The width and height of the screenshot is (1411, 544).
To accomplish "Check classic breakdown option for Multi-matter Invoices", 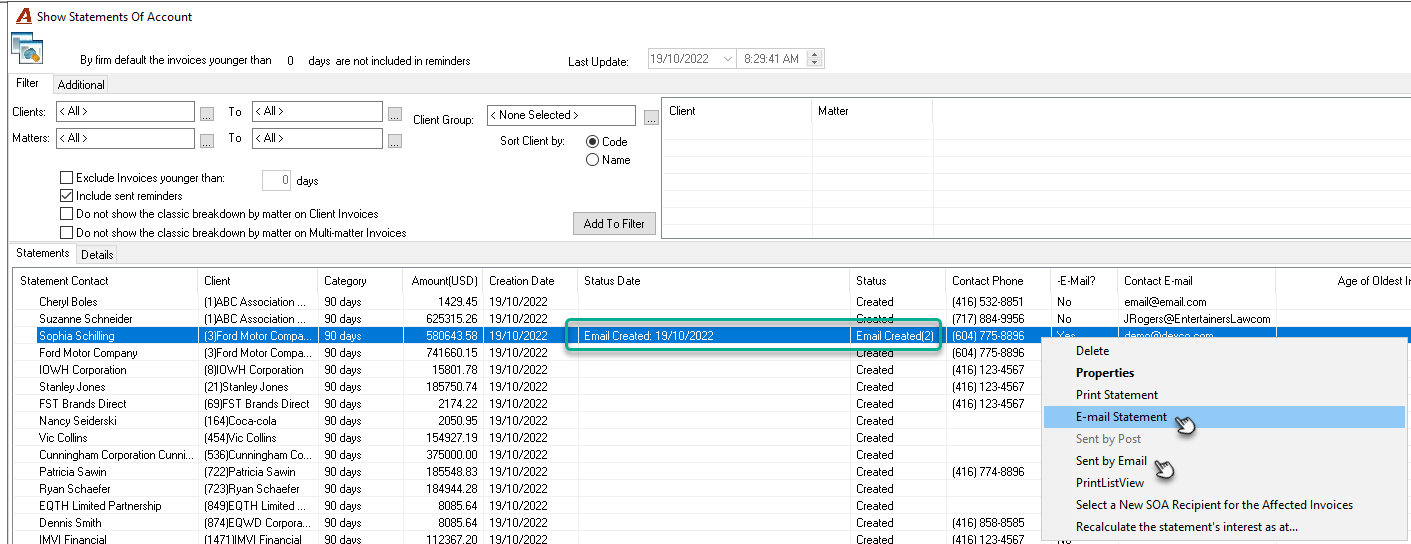I will point(67,232).
